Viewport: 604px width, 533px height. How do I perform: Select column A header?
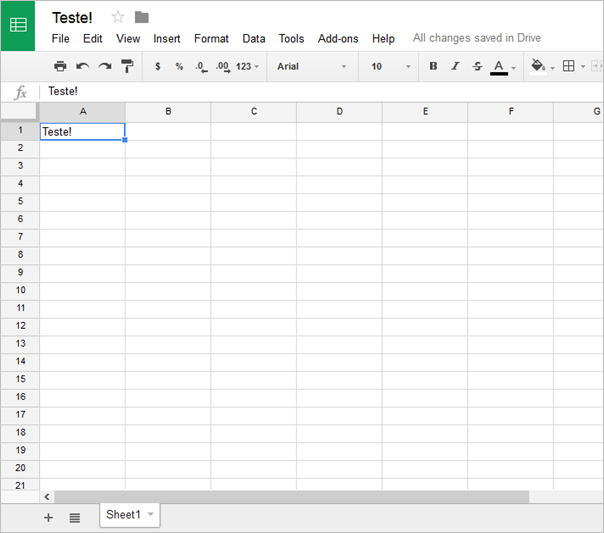coord(82,112)
